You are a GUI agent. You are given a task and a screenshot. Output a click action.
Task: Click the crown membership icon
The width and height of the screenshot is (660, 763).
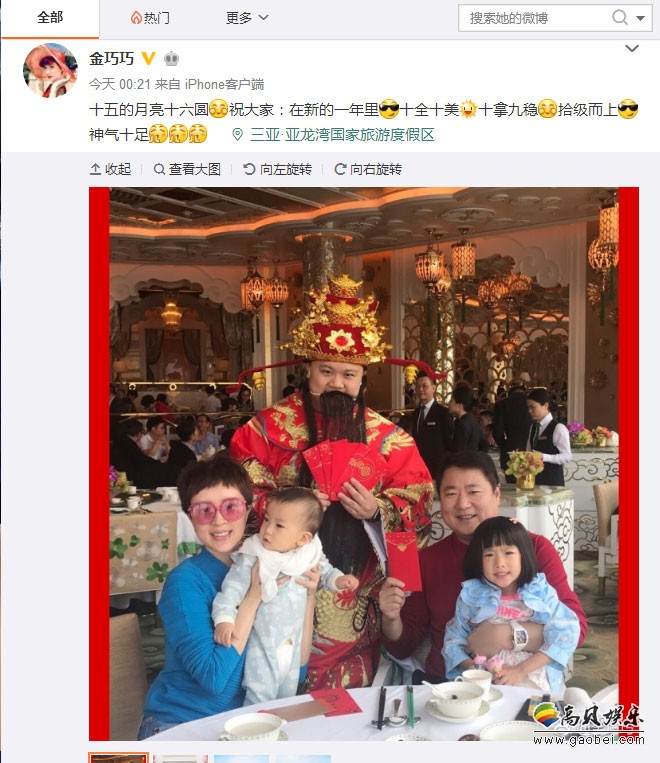(171, 59)
